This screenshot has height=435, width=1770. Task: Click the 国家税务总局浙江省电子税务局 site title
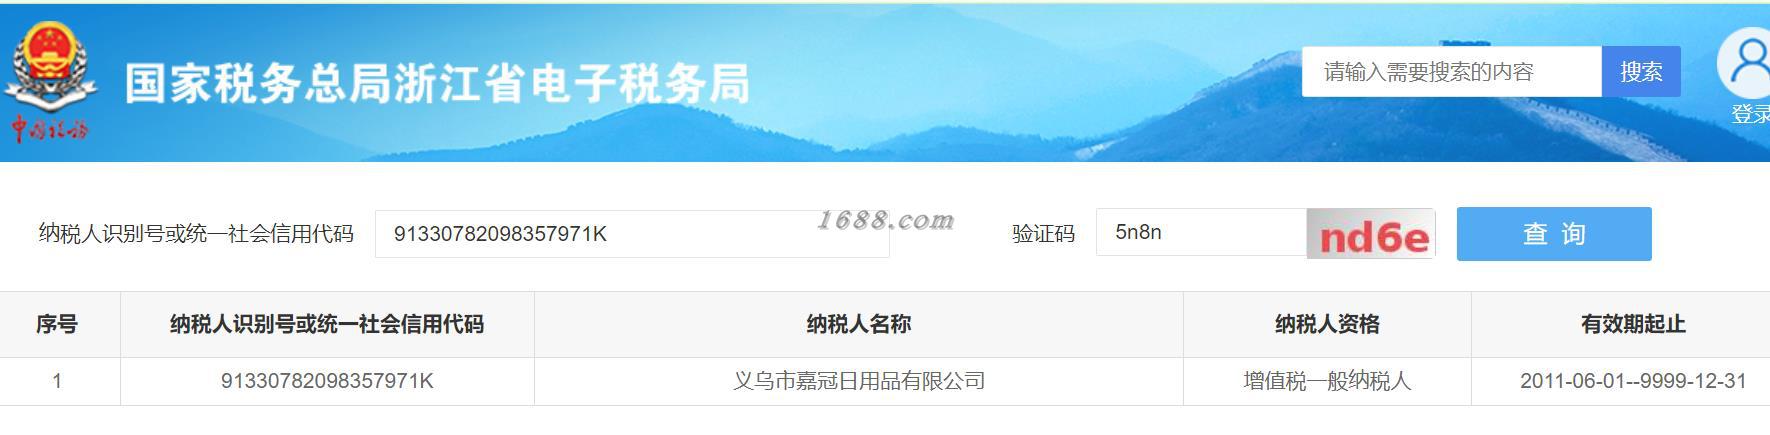point(437,83)
